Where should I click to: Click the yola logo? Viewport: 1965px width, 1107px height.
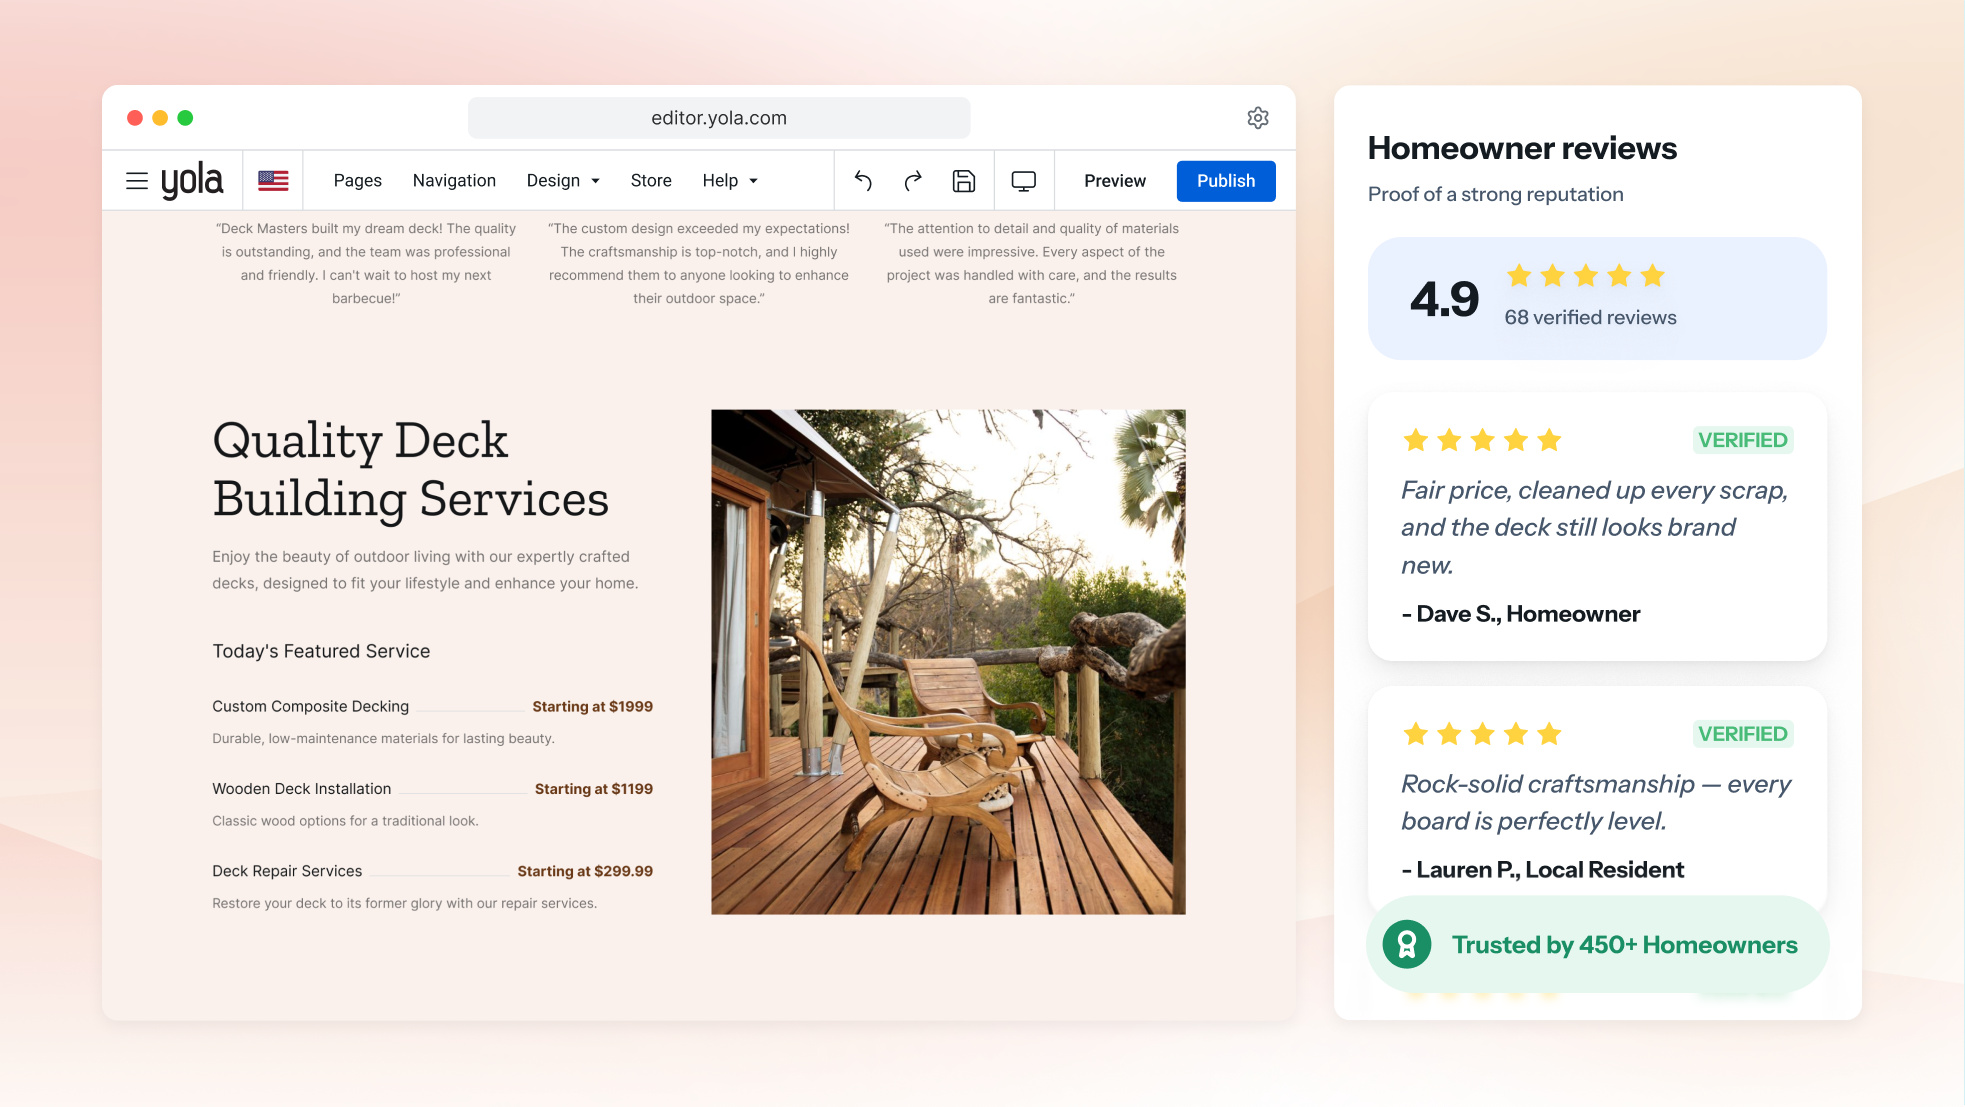[x=192, y=181]
